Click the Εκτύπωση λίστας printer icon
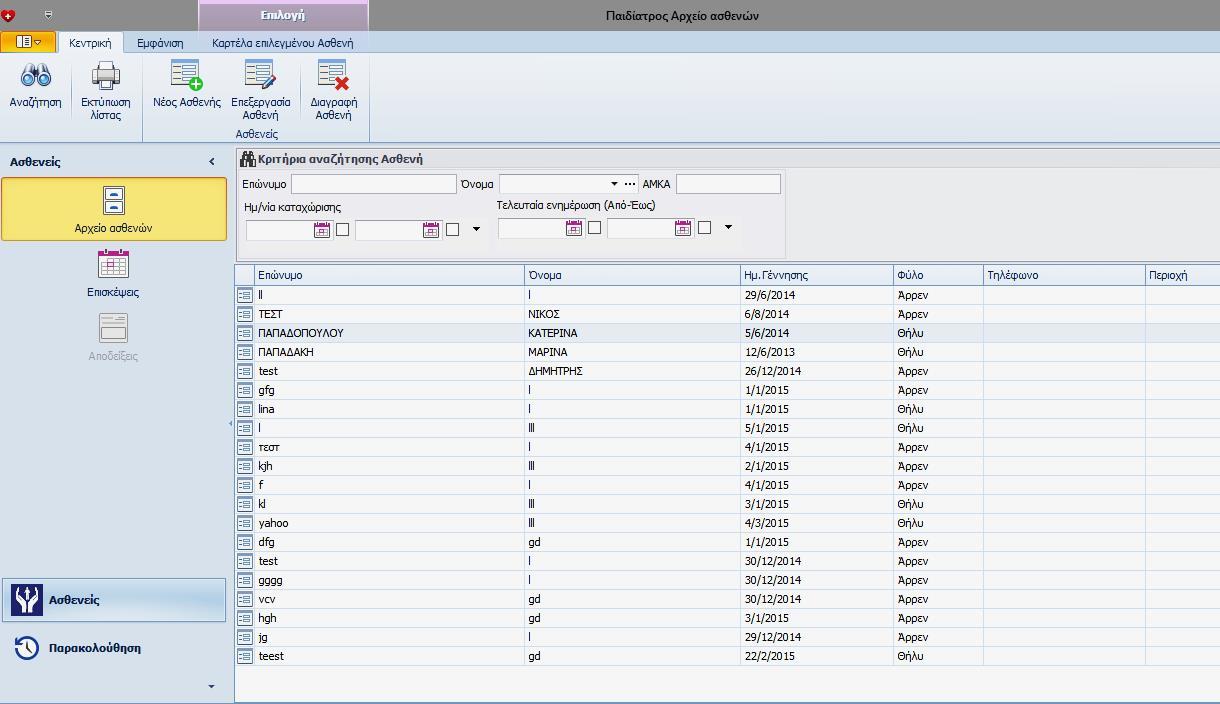Image resolution: width=1220 pixels, height=704 pixels. point(105,77)
